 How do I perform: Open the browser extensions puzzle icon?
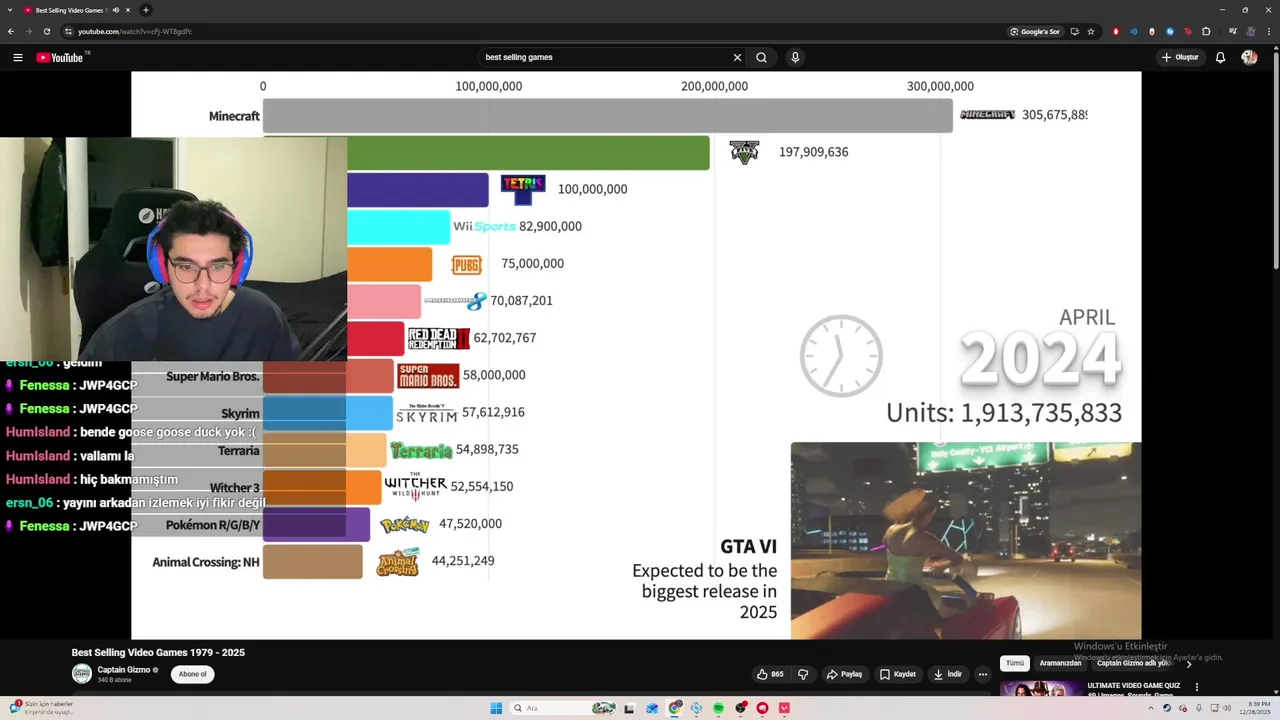pyautogui.click(x=1206, y=31)
